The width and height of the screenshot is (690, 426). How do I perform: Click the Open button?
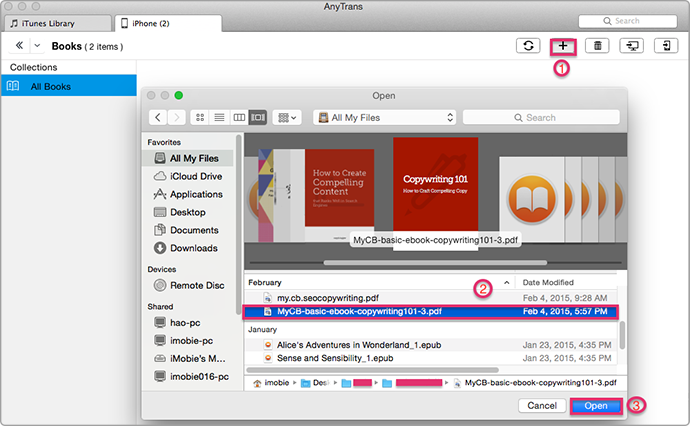pos(596,406)
